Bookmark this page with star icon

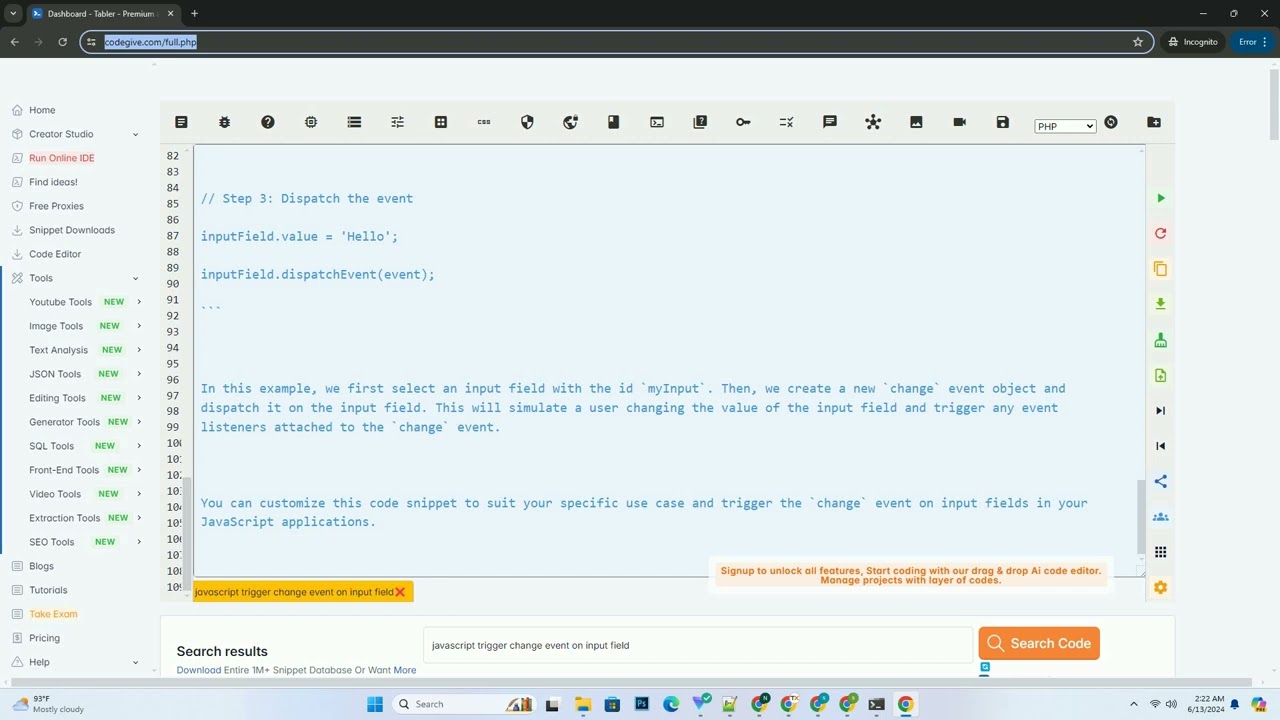pos(1138,42)
